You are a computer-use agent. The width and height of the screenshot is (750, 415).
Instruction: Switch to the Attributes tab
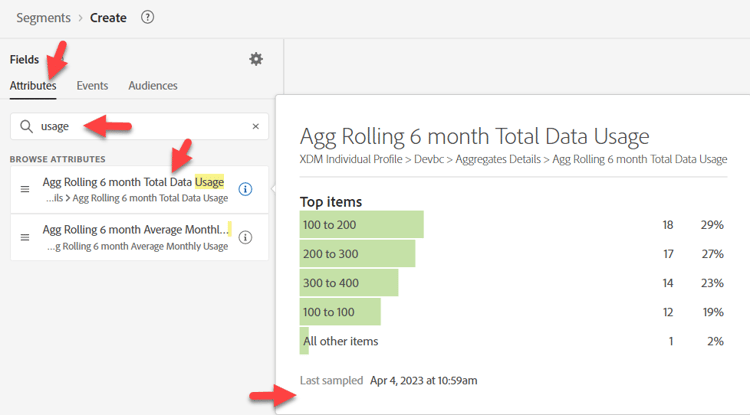click(33, 86)
